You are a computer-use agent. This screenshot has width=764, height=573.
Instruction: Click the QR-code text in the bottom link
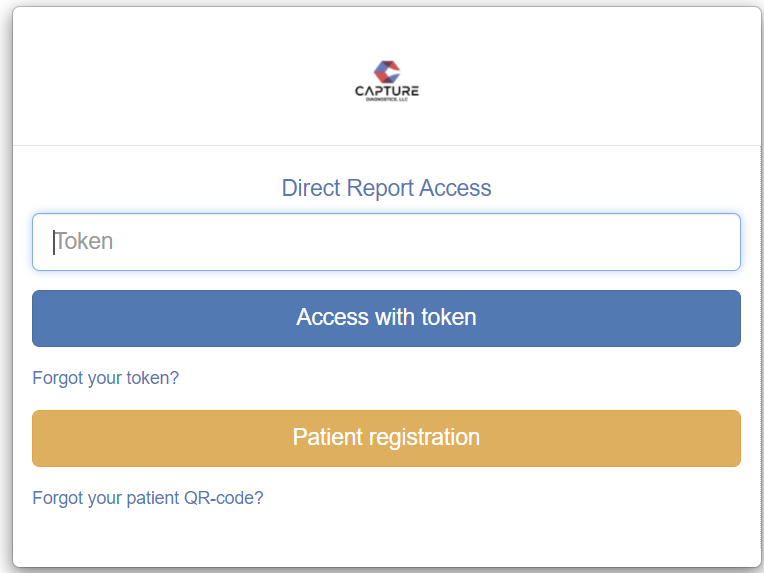point(223,498)
